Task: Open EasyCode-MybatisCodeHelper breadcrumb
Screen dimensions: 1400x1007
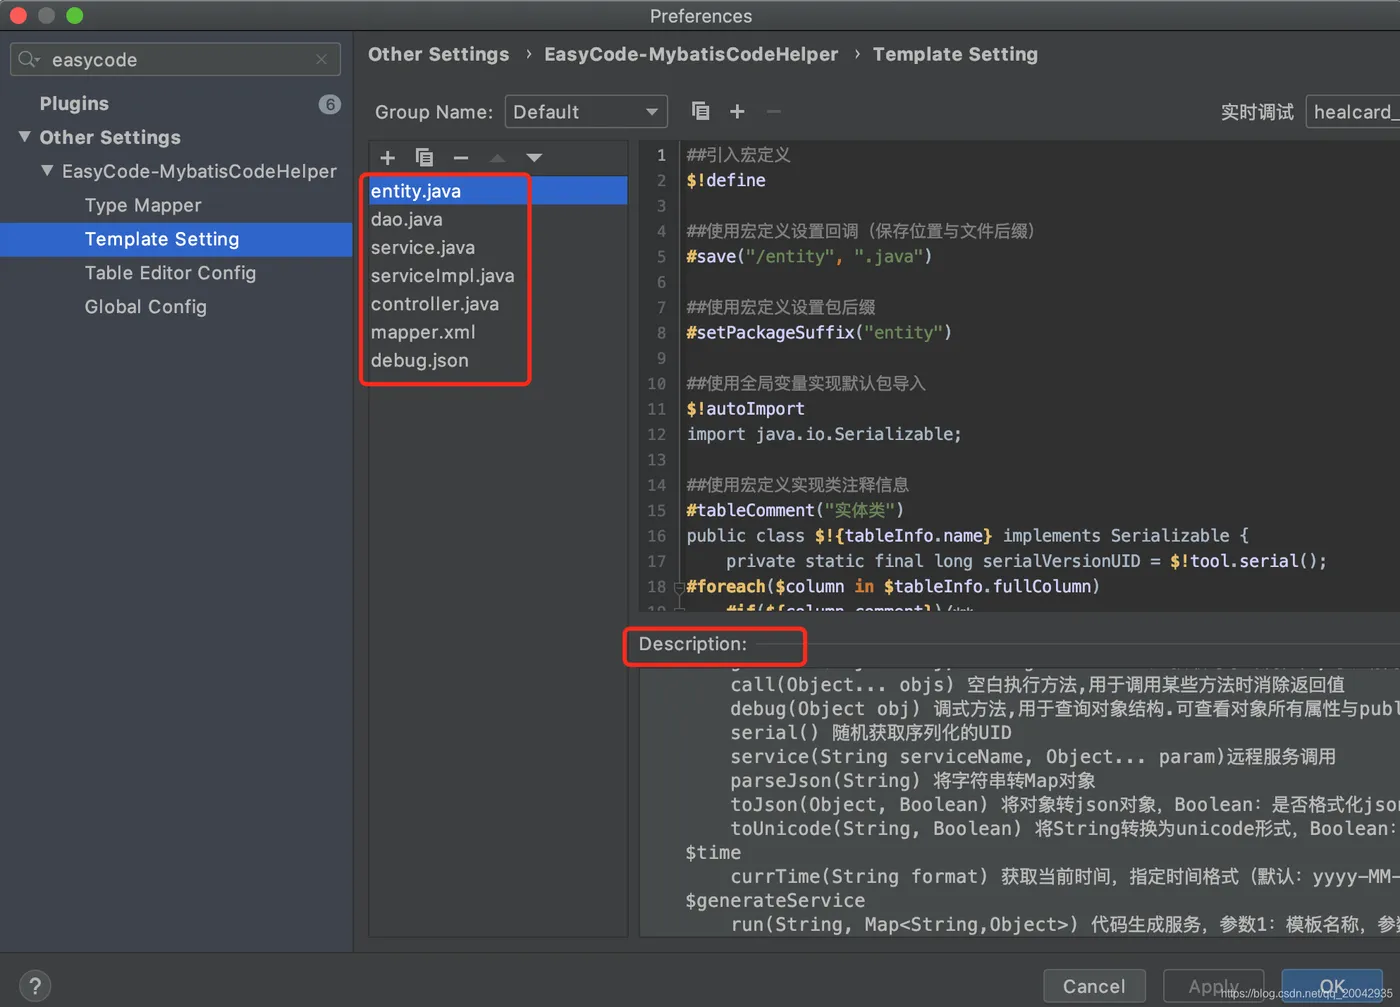Action: pyautogui.click(x=691, y=54)
